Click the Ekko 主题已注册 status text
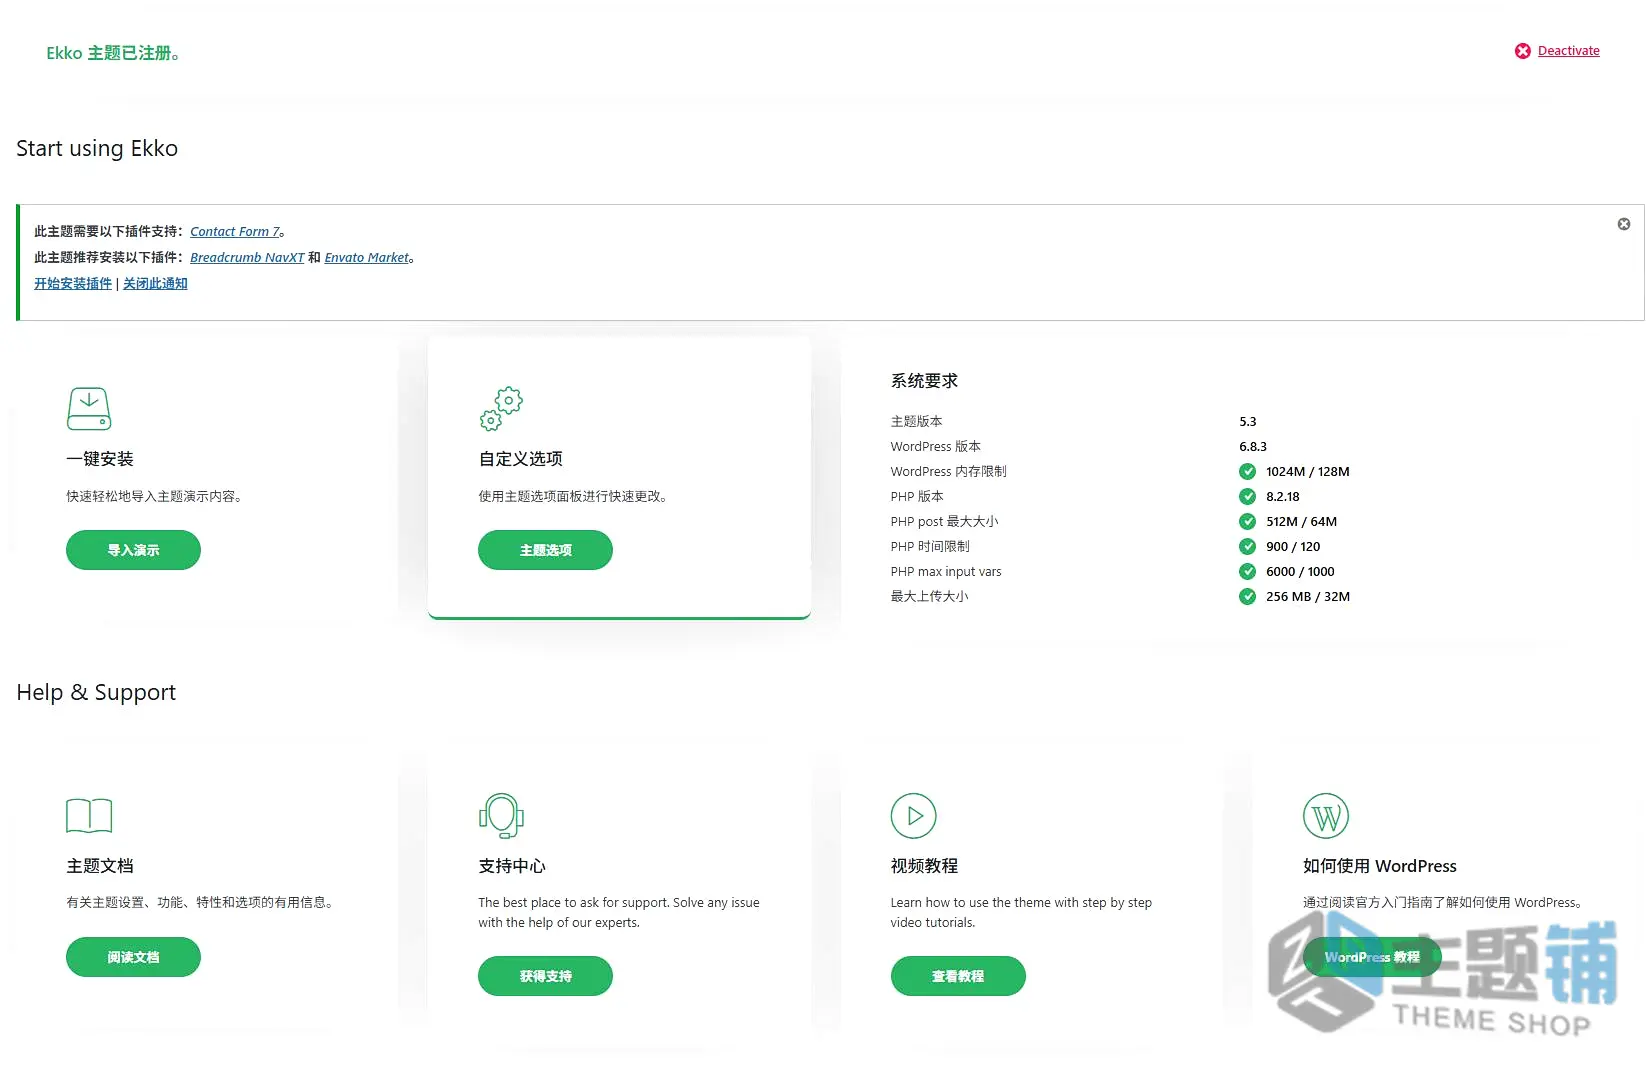1646x1067 pixels. coord(113,53)
